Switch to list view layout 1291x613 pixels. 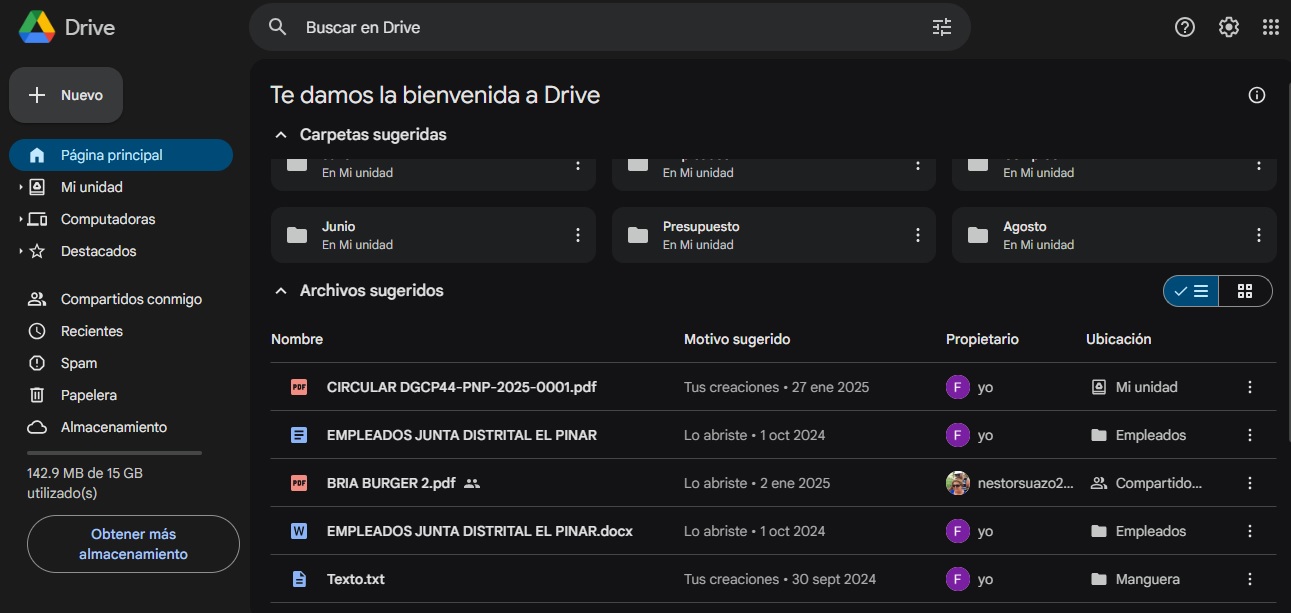[x=1191, y=291]
